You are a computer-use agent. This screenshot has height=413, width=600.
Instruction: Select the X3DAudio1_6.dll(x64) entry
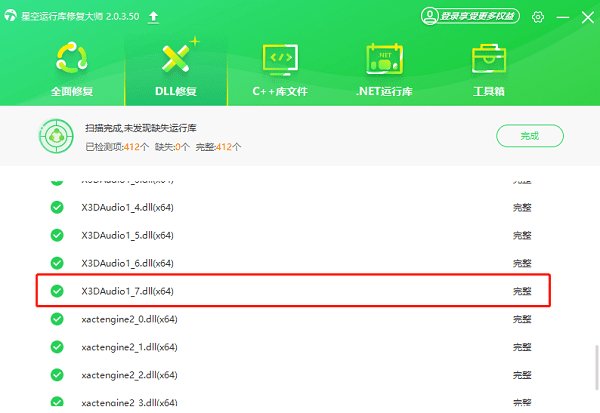[127, 263]
